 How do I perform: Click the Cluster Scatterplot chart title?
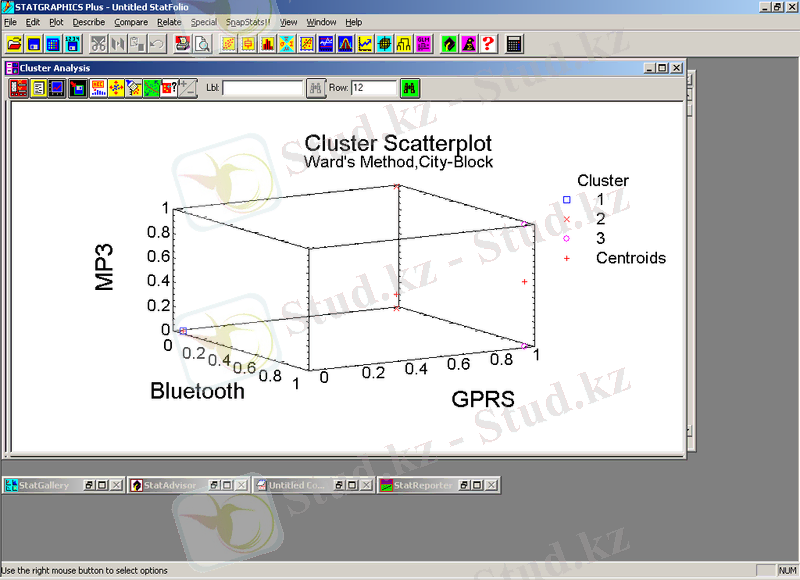(x=398, y=143)
